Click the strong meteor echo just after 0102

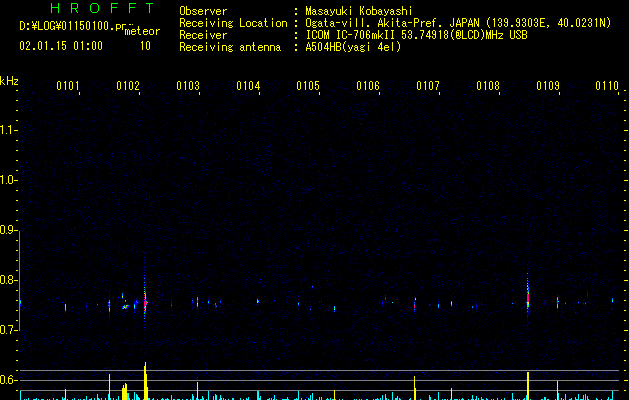click(x=145, y=301)
